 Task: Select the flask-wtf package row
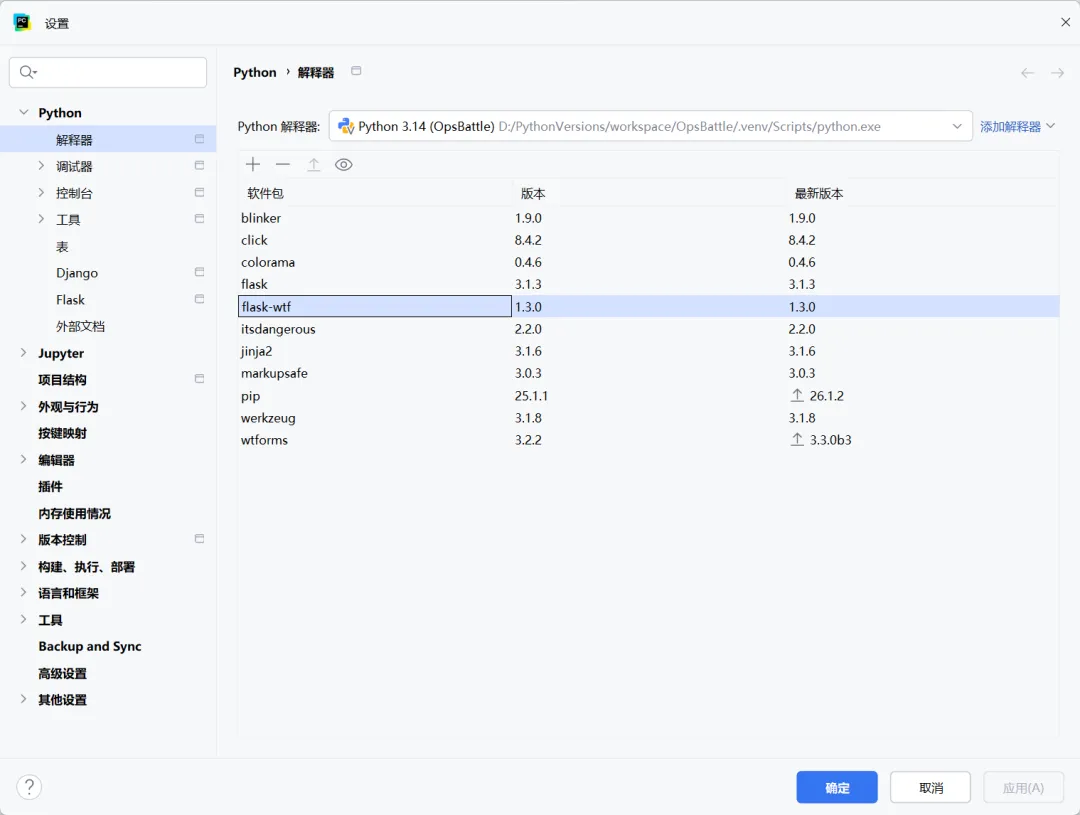[649, 307]
